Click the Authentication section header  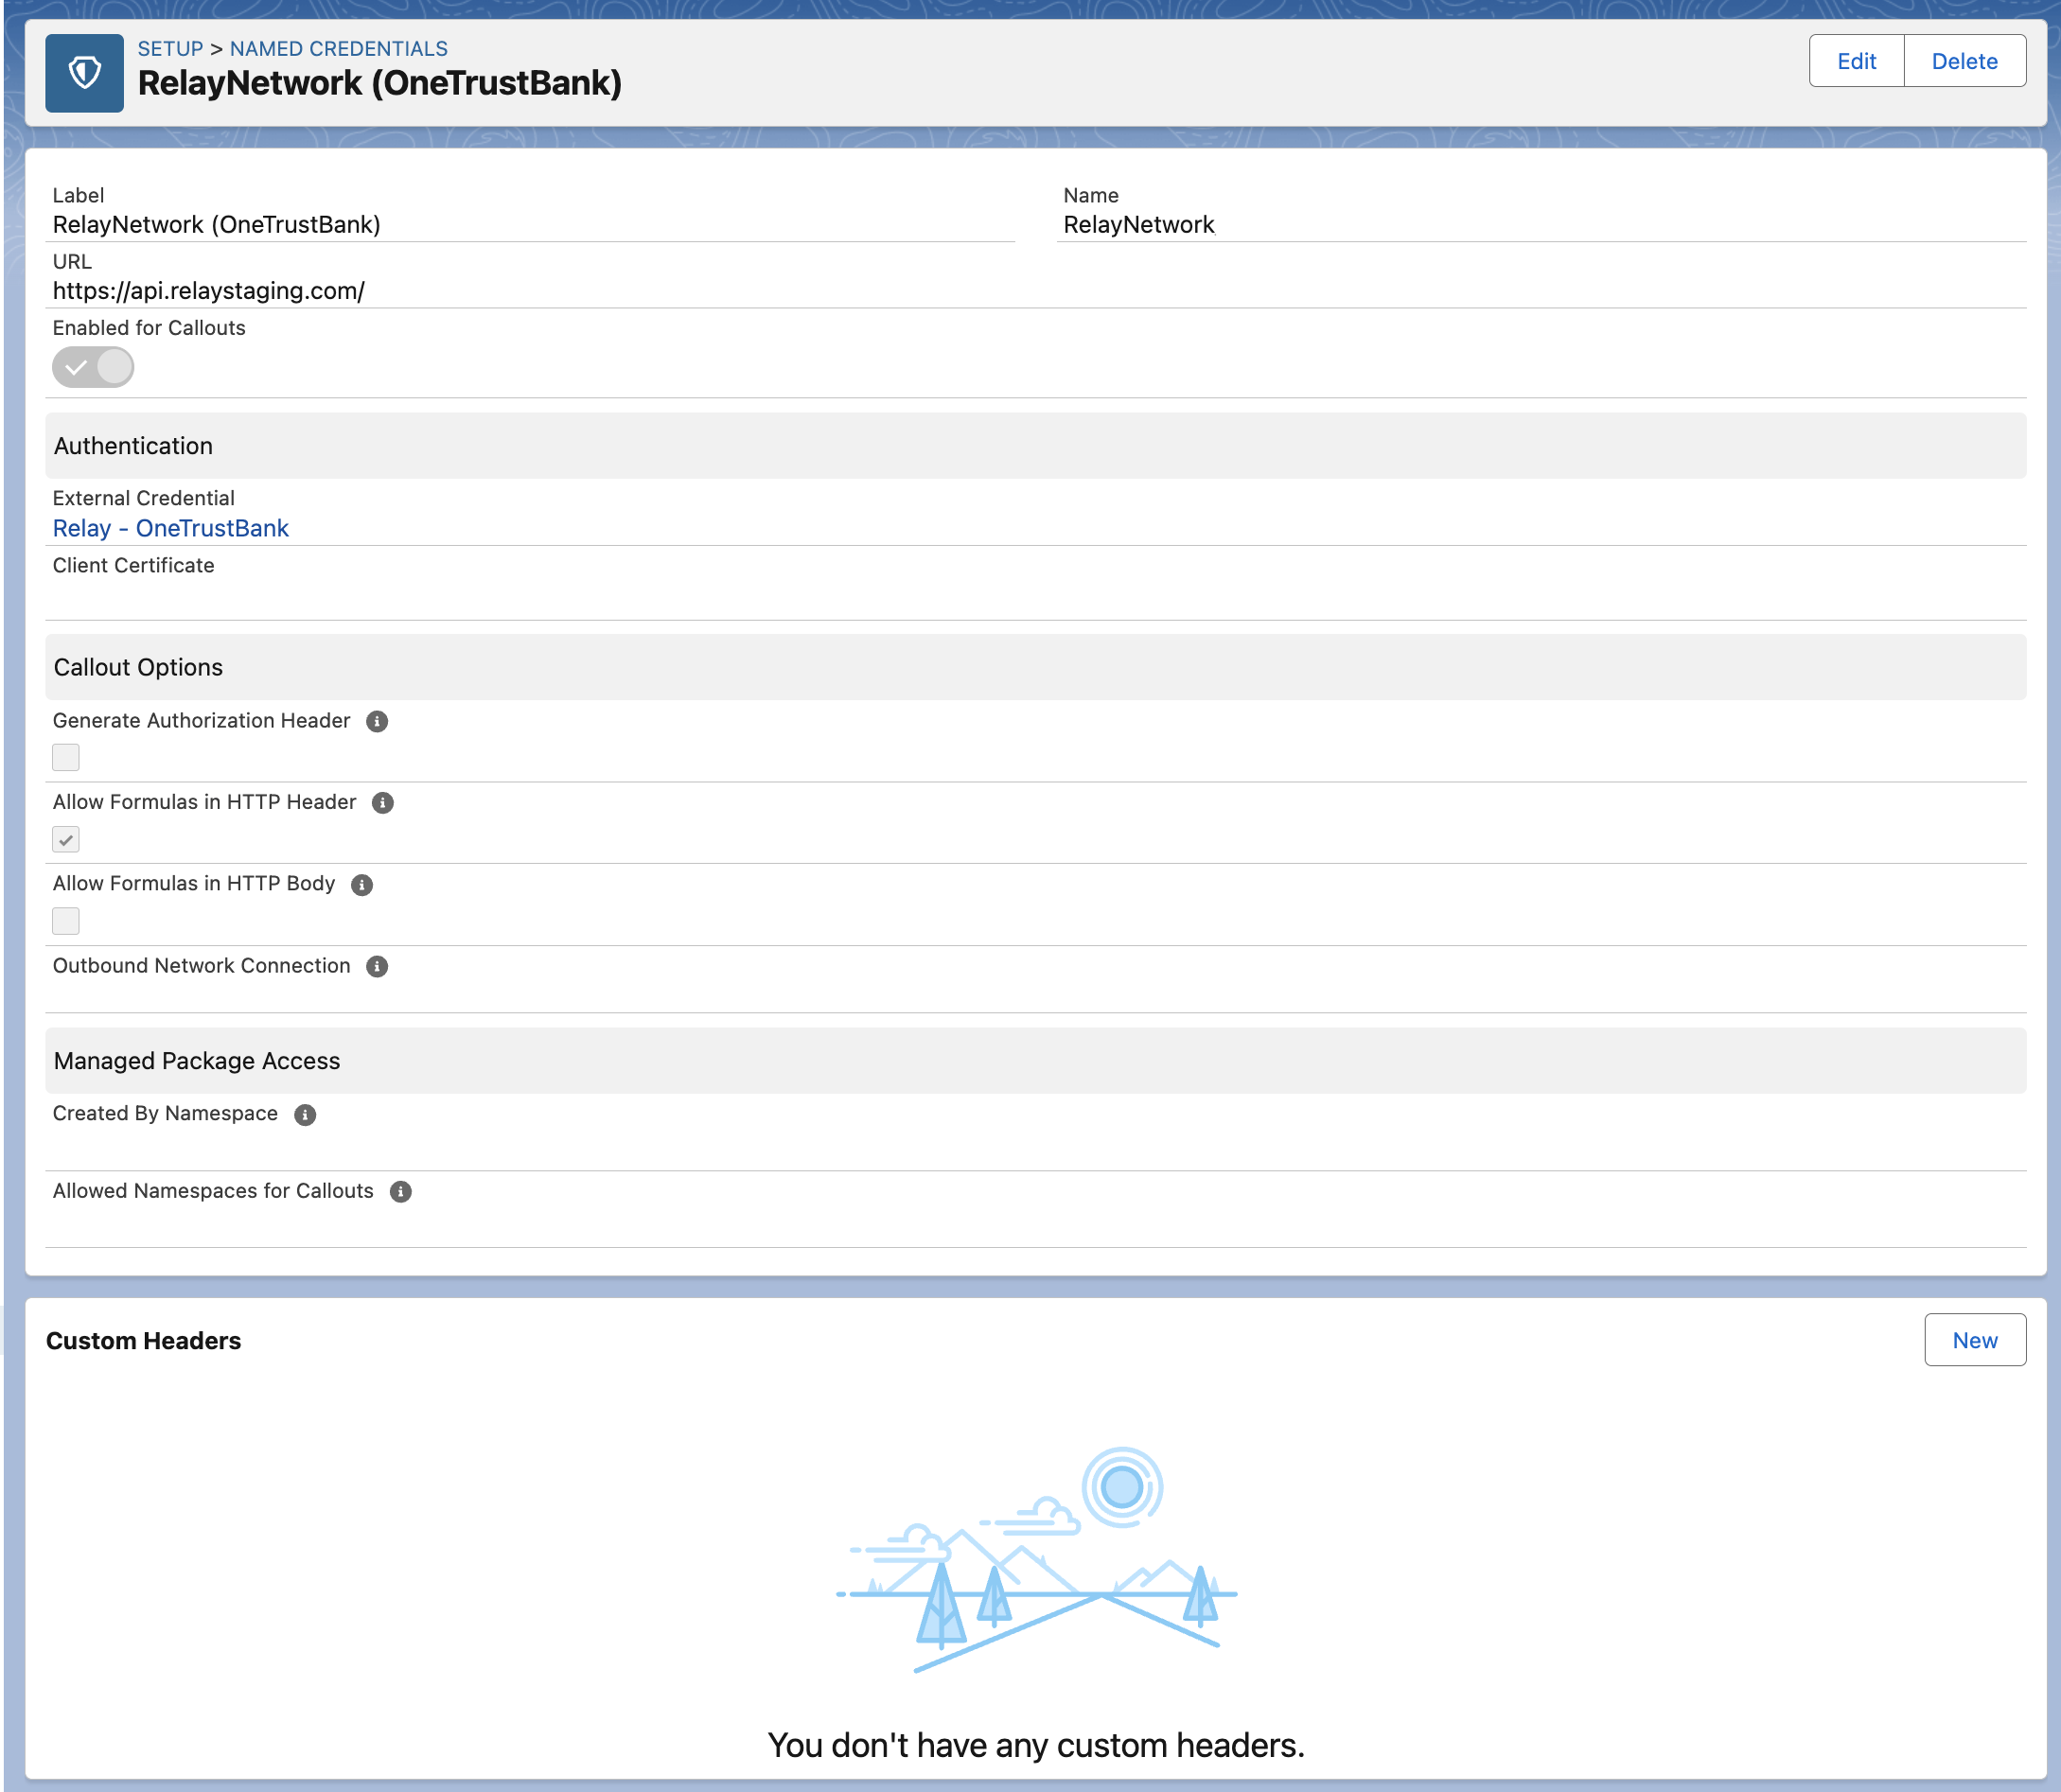tap(133, 446)
